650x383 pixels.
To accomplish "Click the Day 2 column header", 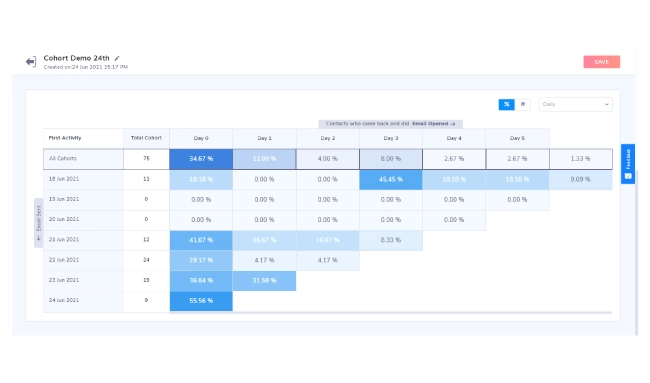I will coord(327,138).
